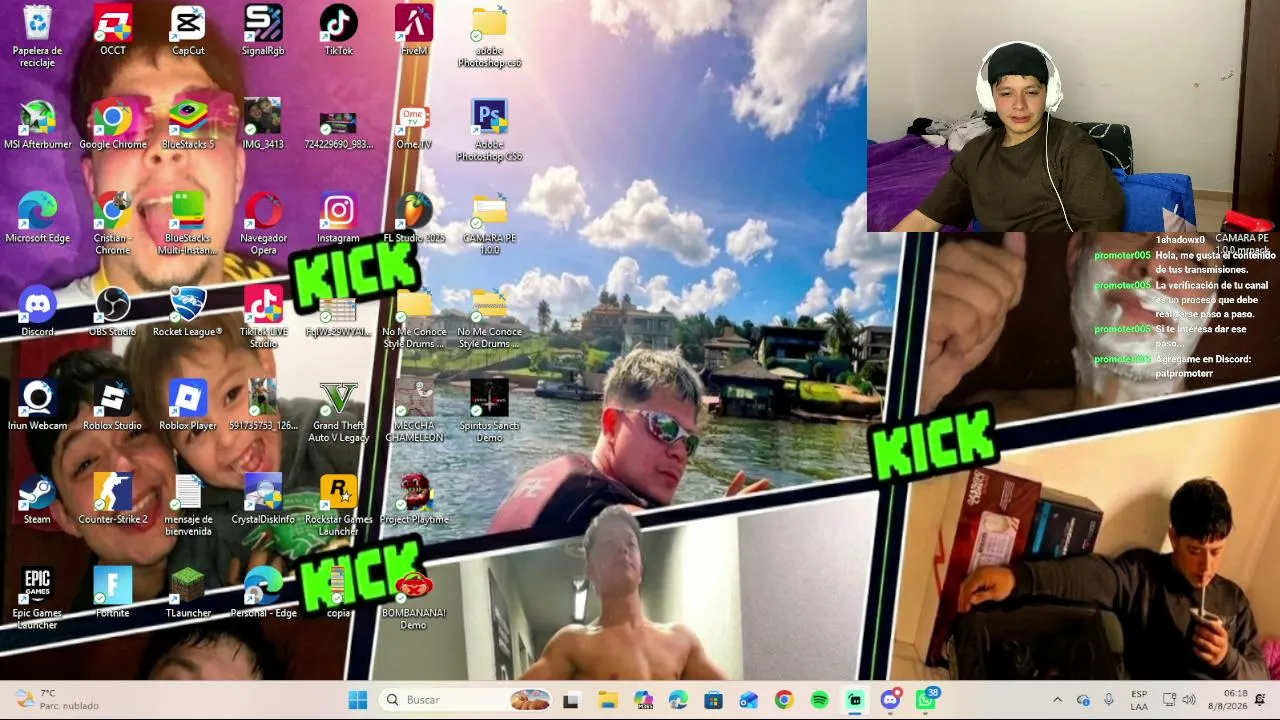
Task: Launch OBS Studio from the desktop
Action: (x=113, y=311)
